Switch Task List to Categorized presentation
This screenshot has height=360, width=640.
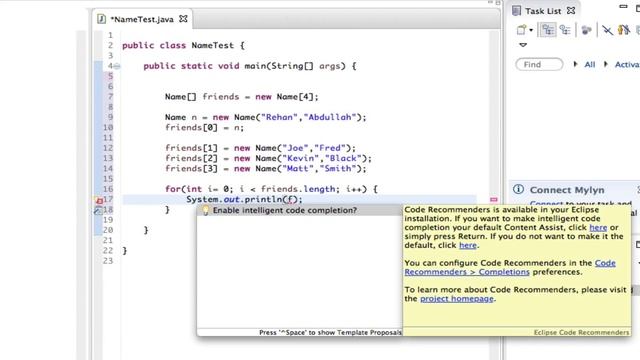click(x=548, y=30)
